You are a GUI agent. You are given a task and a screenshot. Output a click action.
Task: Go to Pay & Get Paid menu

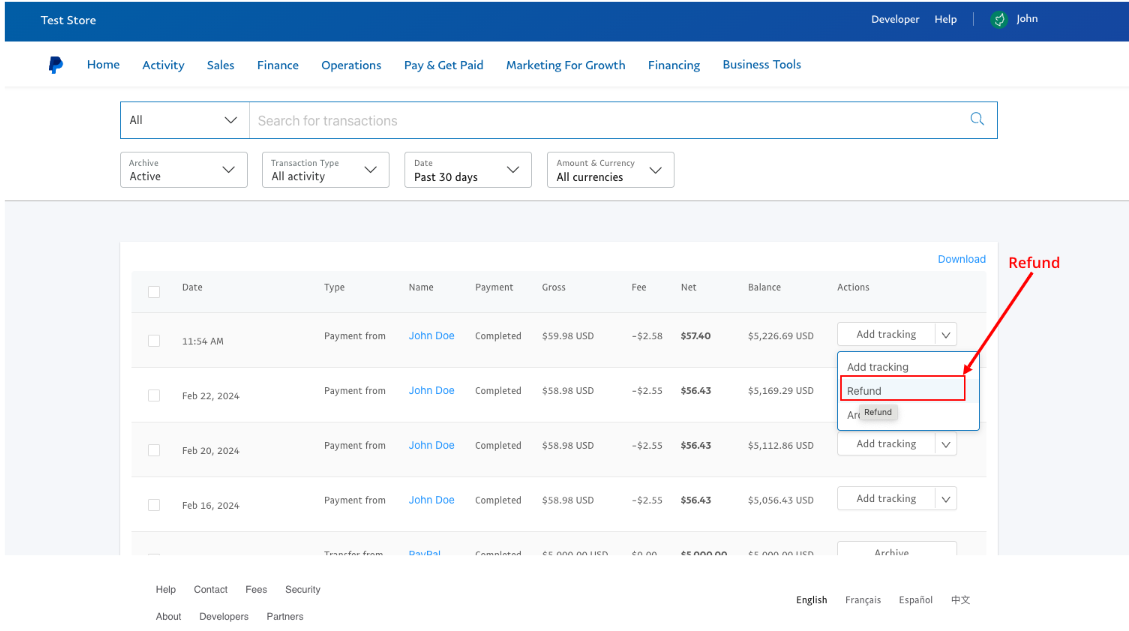(x=443, y=65)
